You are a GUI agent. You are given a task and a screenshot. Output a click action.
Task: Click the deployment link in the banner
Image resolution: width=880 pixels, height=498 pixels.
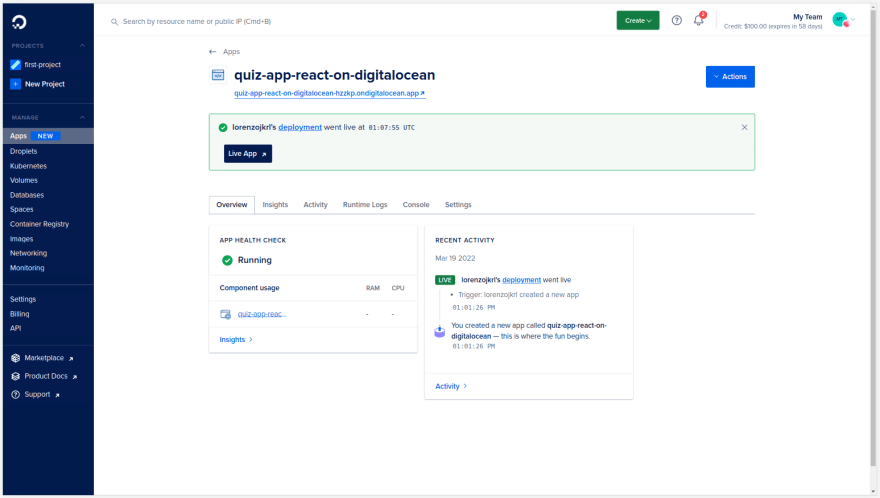pos(300,127)
